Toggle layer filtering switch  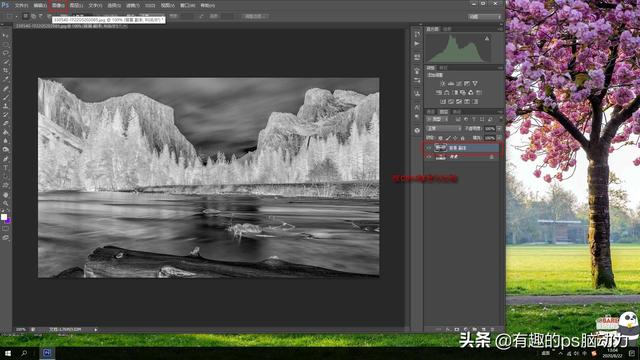[500, 119]
